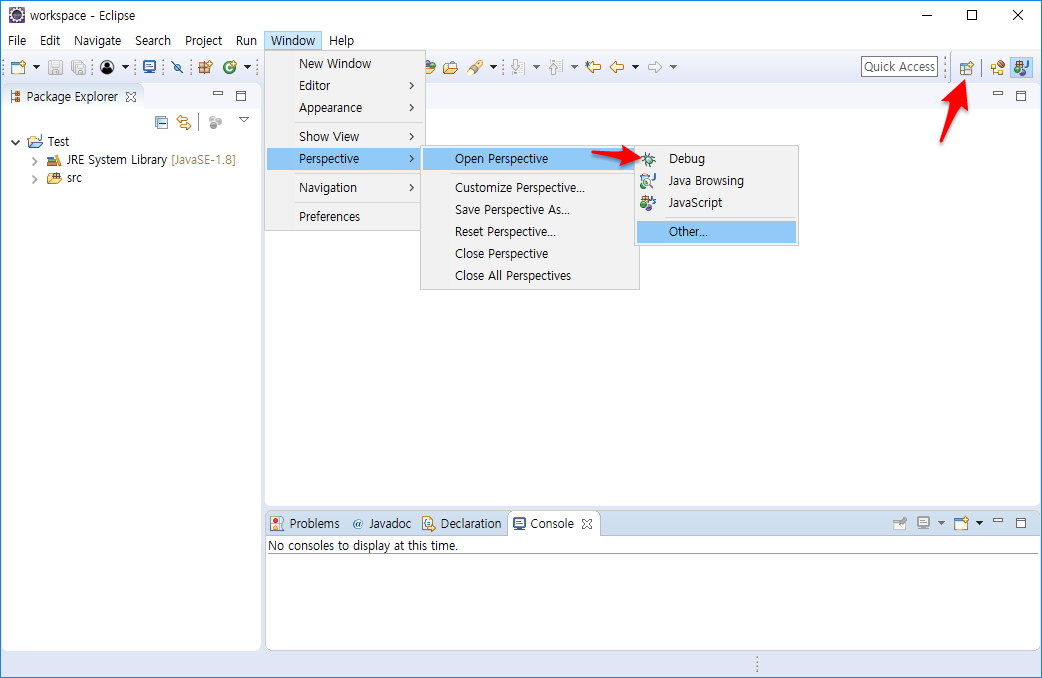Switch to the Declaration tab

(x=462, y=524)
